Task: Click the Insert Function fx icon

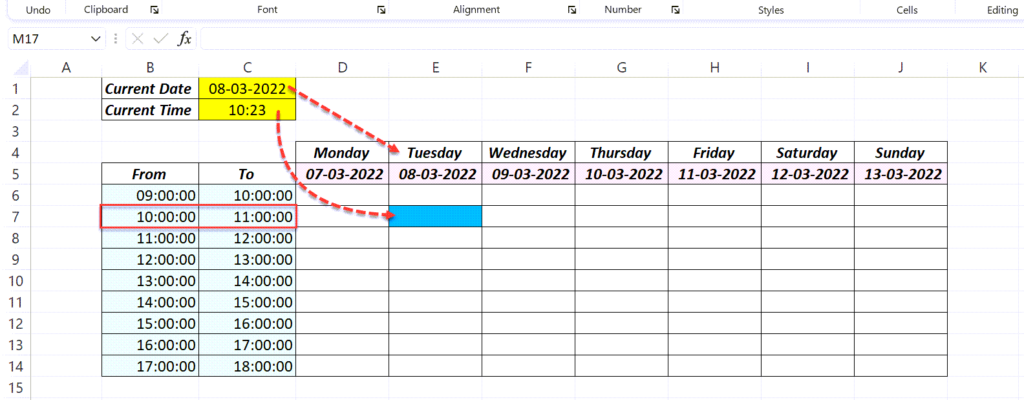Action: 185,39
